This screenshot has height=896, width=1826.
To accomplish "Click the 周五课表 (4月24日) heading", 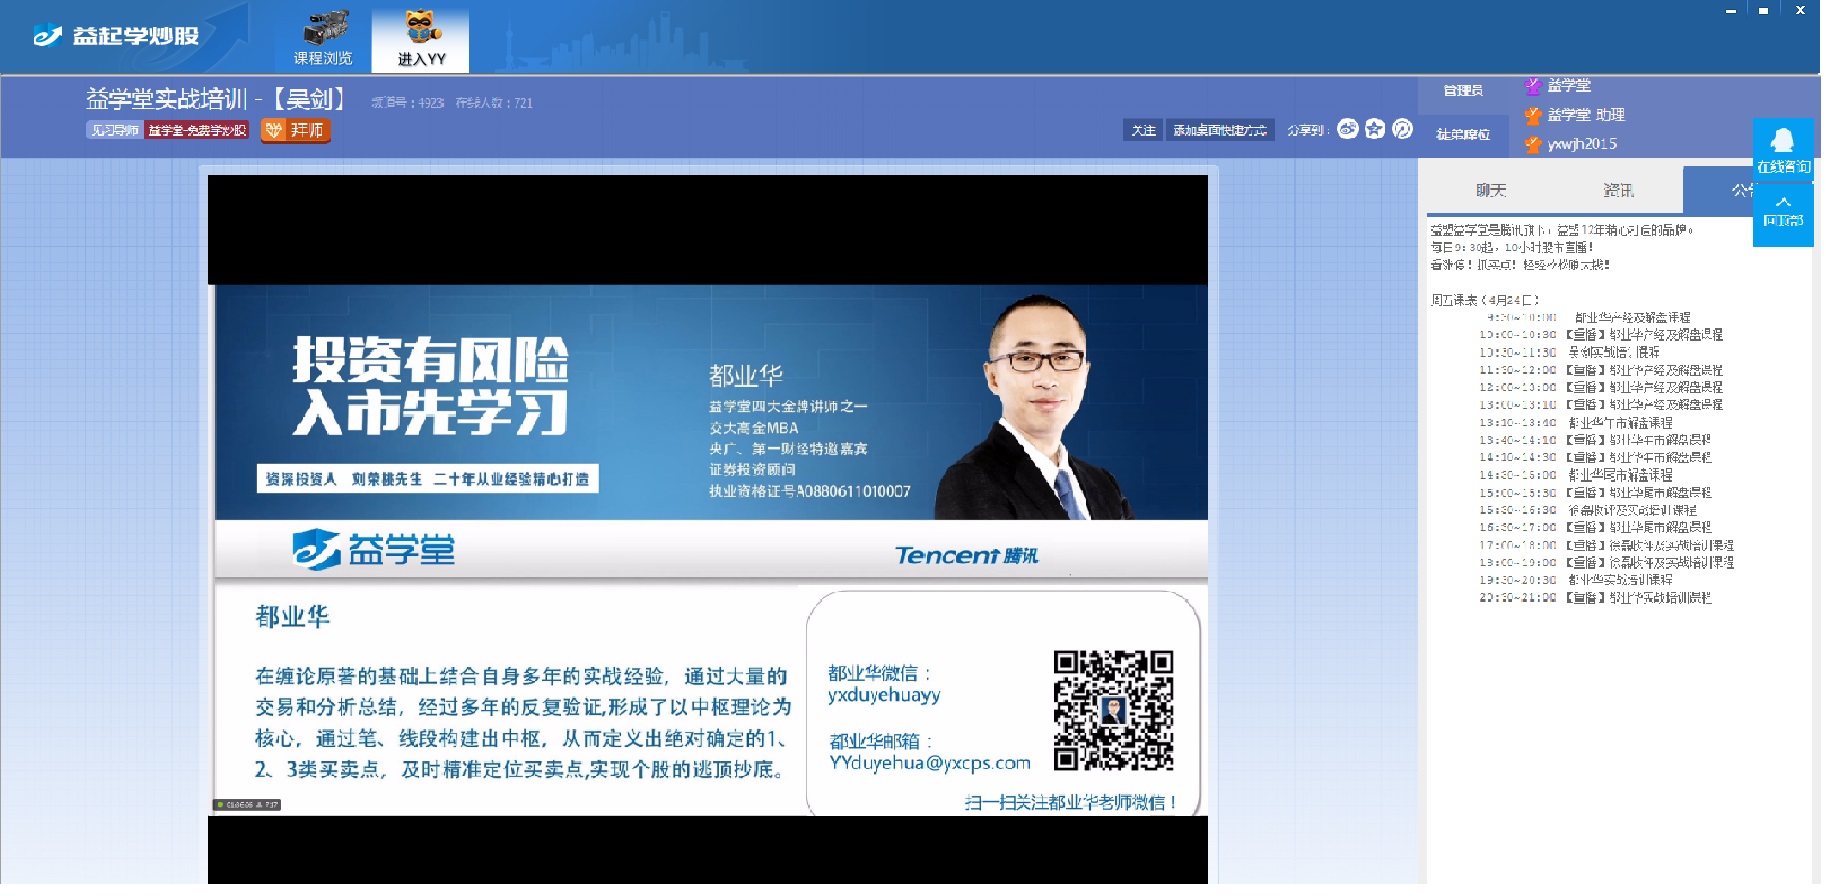I will click(x=1484, y=300).
